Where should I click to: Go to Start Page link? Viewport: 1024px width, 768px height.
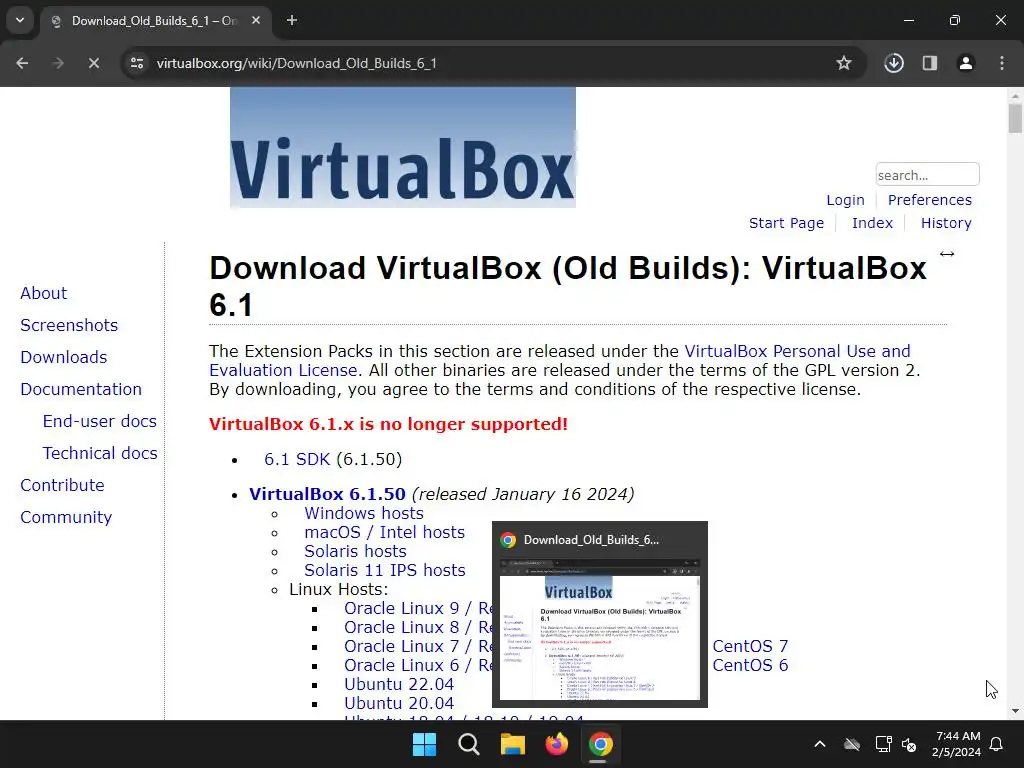click(786, 223)
